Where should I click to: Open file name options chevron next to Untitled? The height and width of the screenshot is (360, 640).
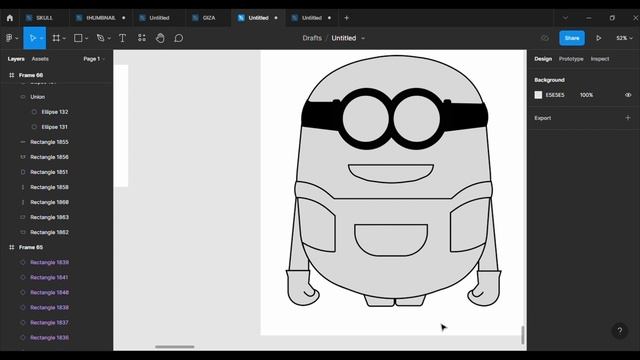[363, 38]
